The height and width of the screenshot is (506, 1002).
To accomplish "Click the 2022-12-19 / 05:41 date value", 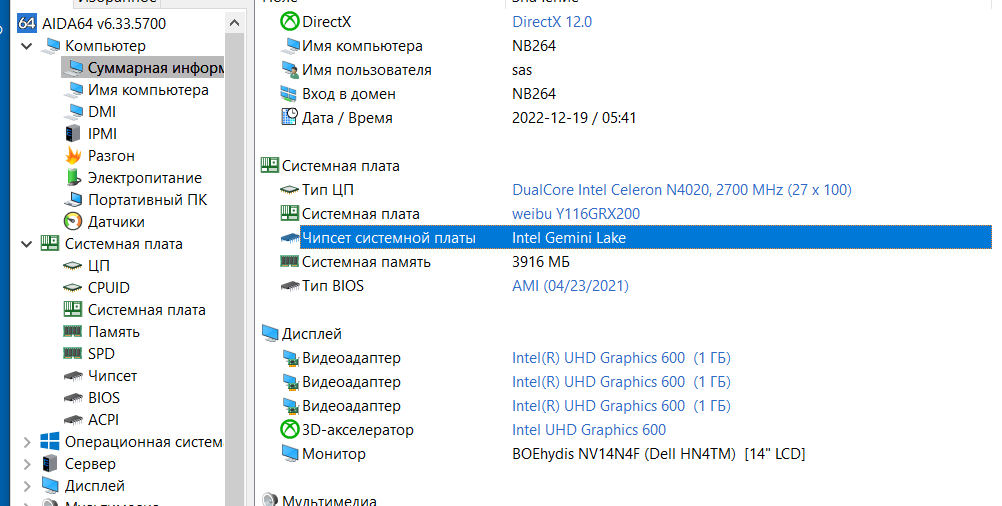I will coord(574,118).
